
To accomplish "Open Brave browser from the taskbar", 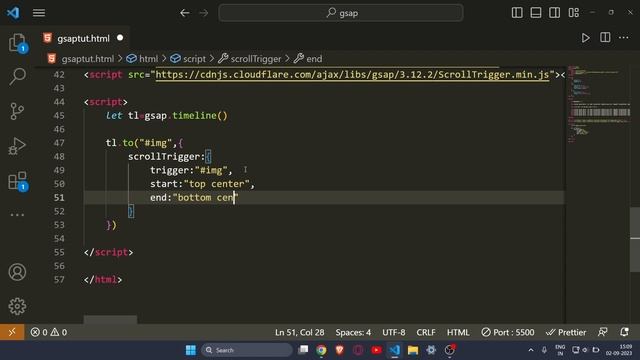I will click(x=340, y=350).
